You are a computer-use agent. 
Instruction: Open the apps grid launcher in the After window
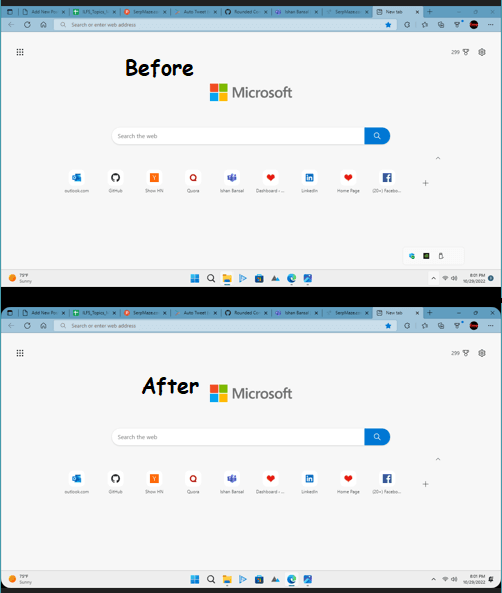pyautogui.click(x=20, y=353)
